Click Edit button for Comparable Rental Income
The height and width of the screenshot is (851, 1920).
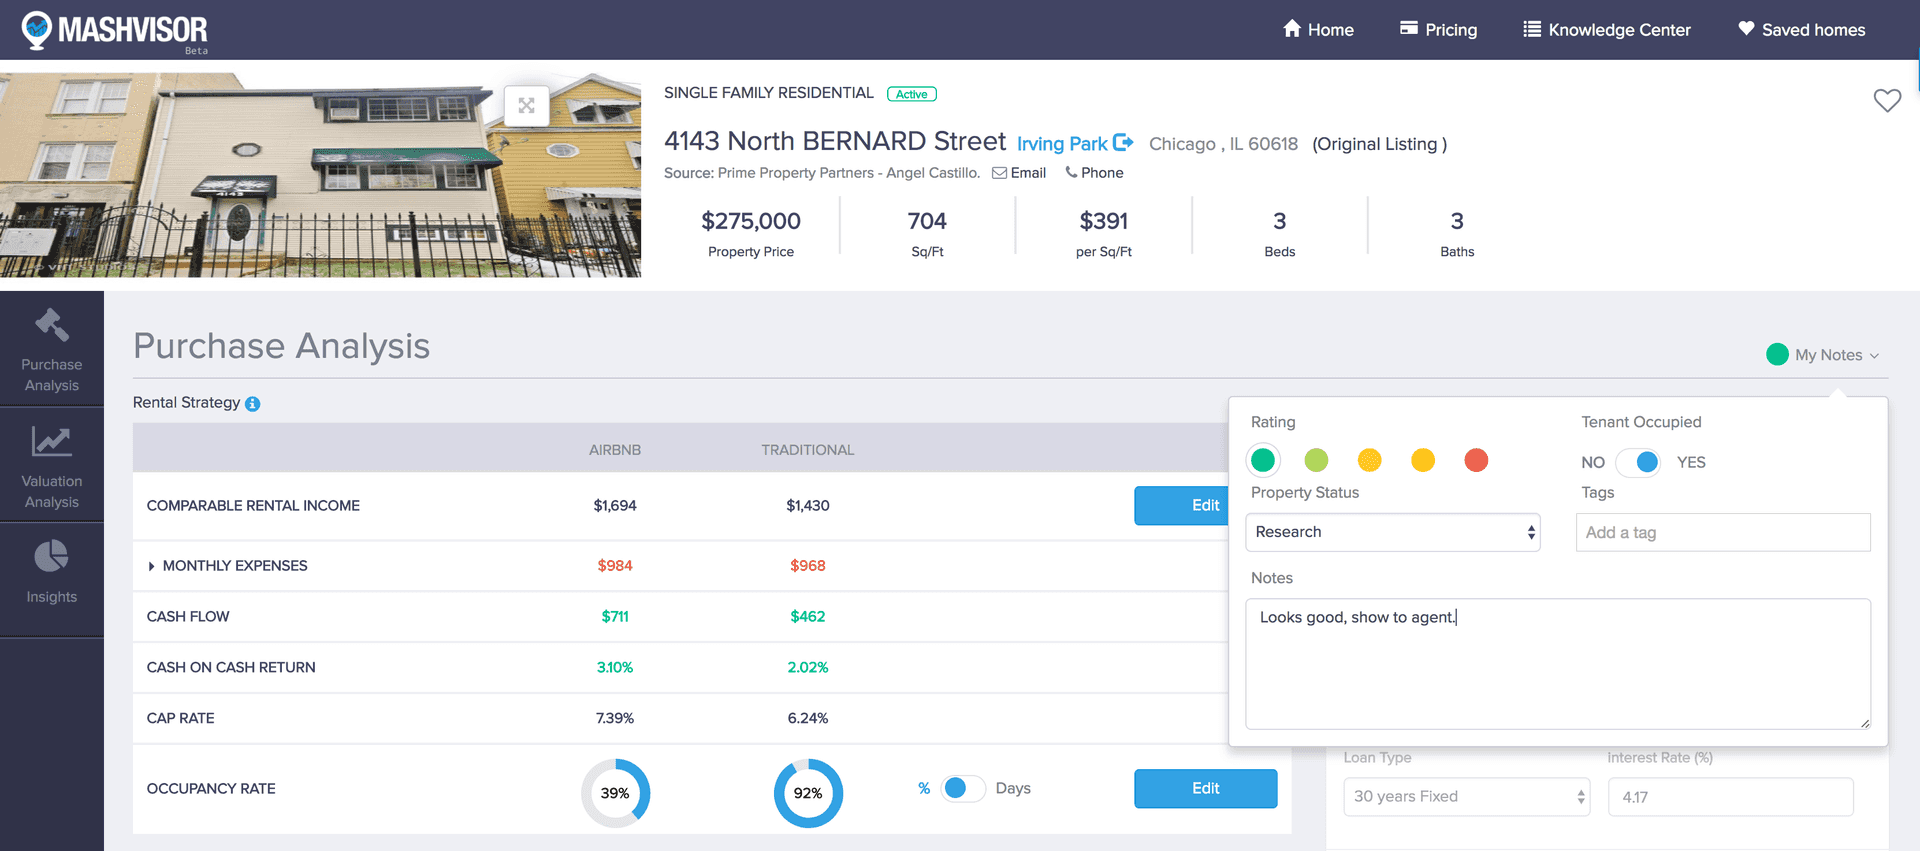[1182, 506]
